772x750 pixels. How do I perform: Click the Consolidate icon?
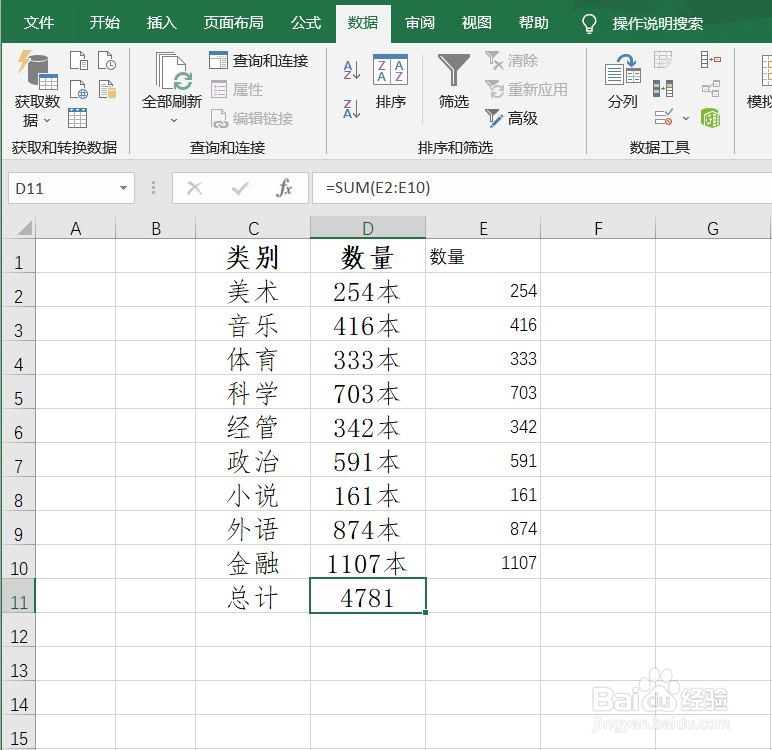[x=710, y=60]
